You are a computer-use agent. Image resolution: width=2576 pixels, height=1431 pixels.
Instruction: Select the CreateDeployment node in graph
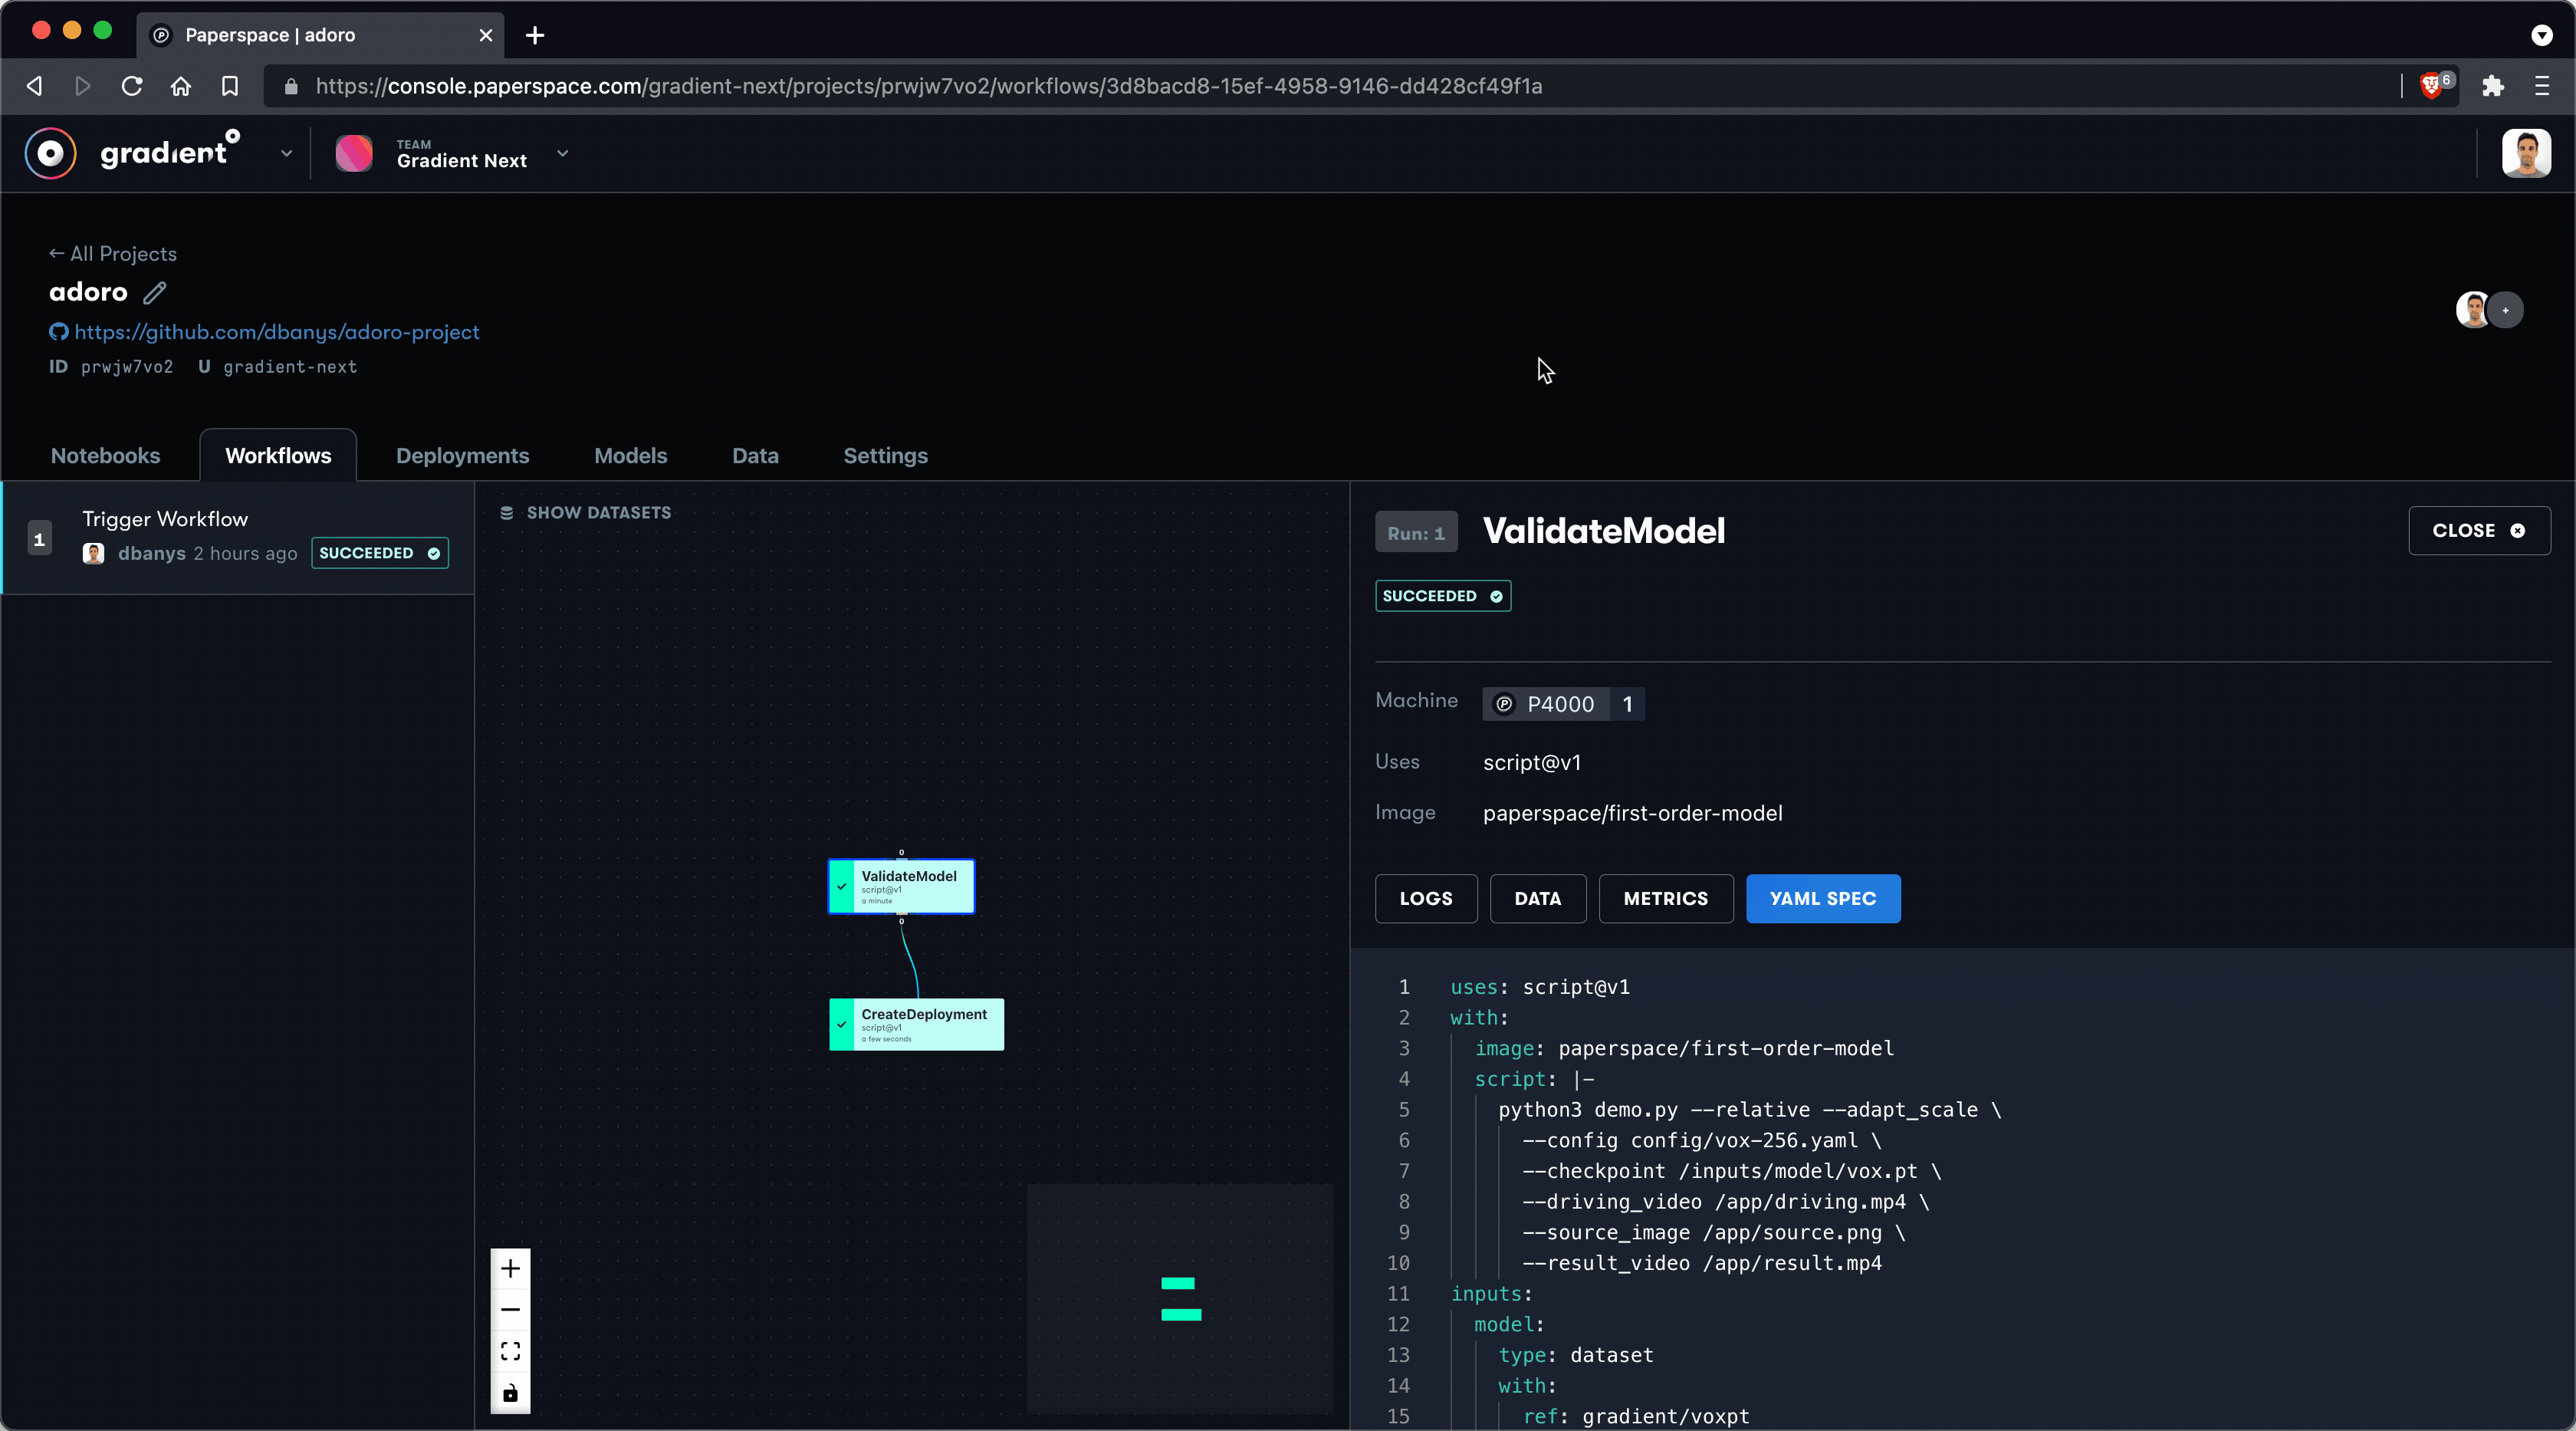tap(916, 1023)
